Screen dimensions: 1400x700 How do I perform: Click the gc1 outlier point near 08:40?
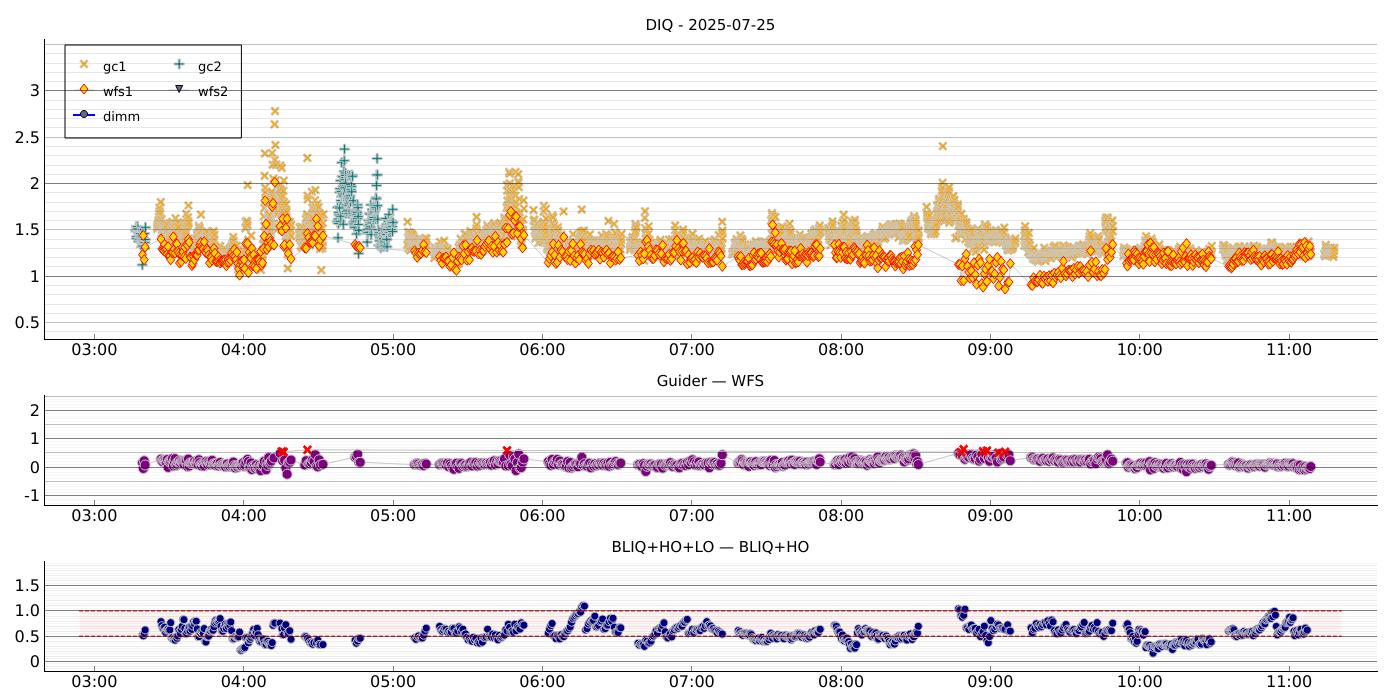tap(942, 146)
